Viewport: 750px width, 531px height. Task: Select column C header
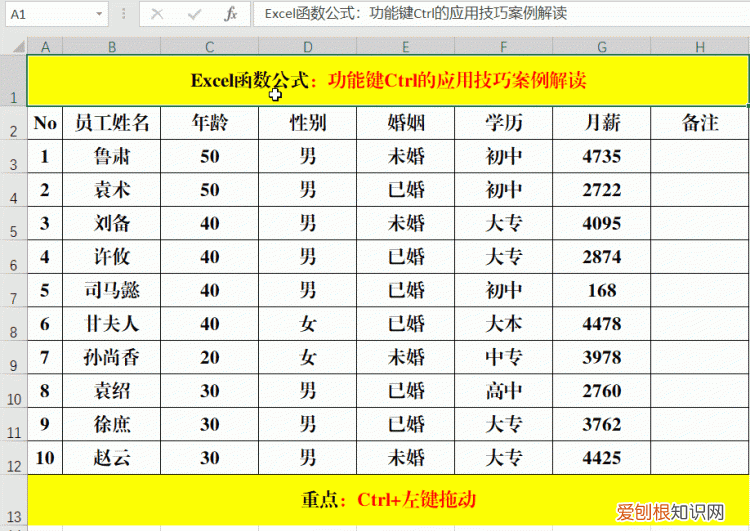[x=210, y=47]
